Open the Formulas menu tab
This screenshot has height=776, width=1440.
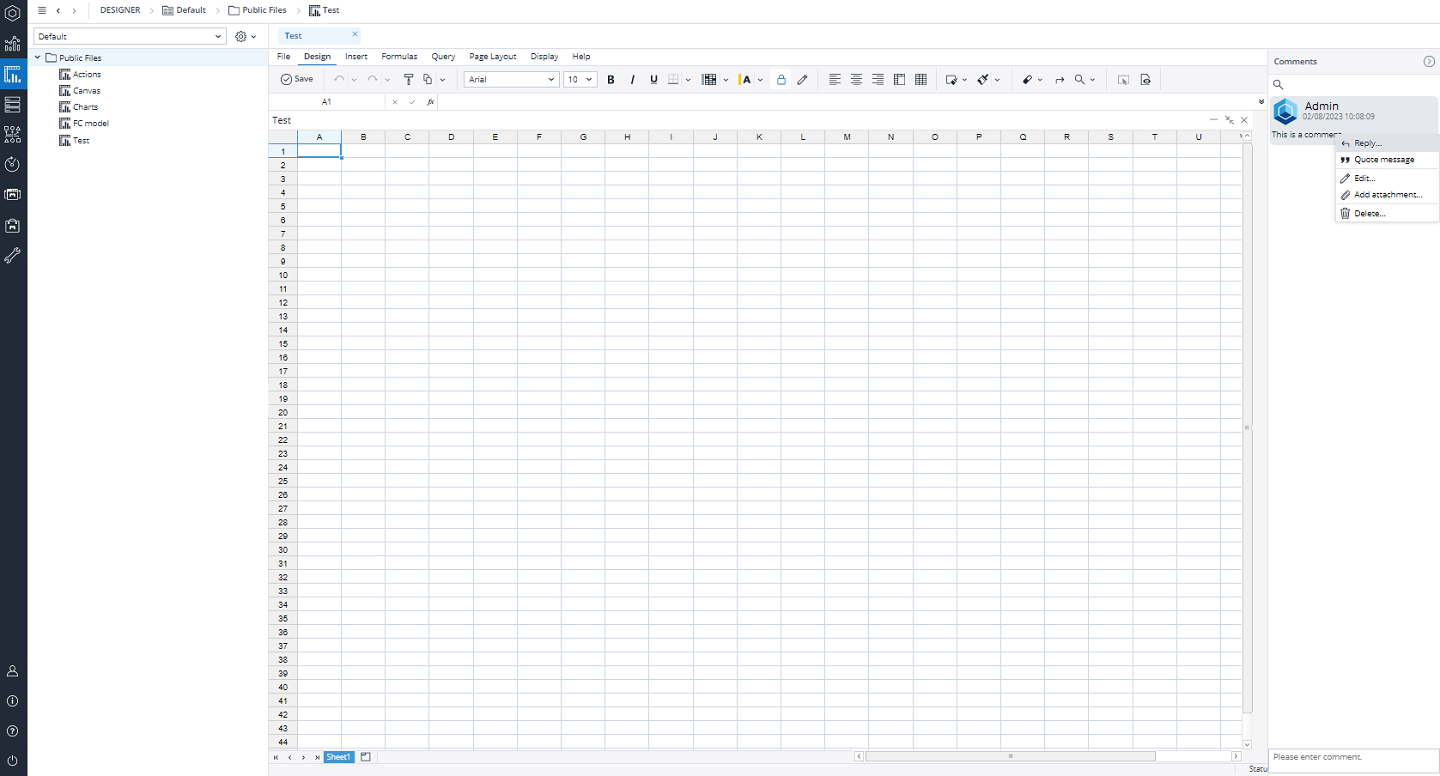click(399, 57)
